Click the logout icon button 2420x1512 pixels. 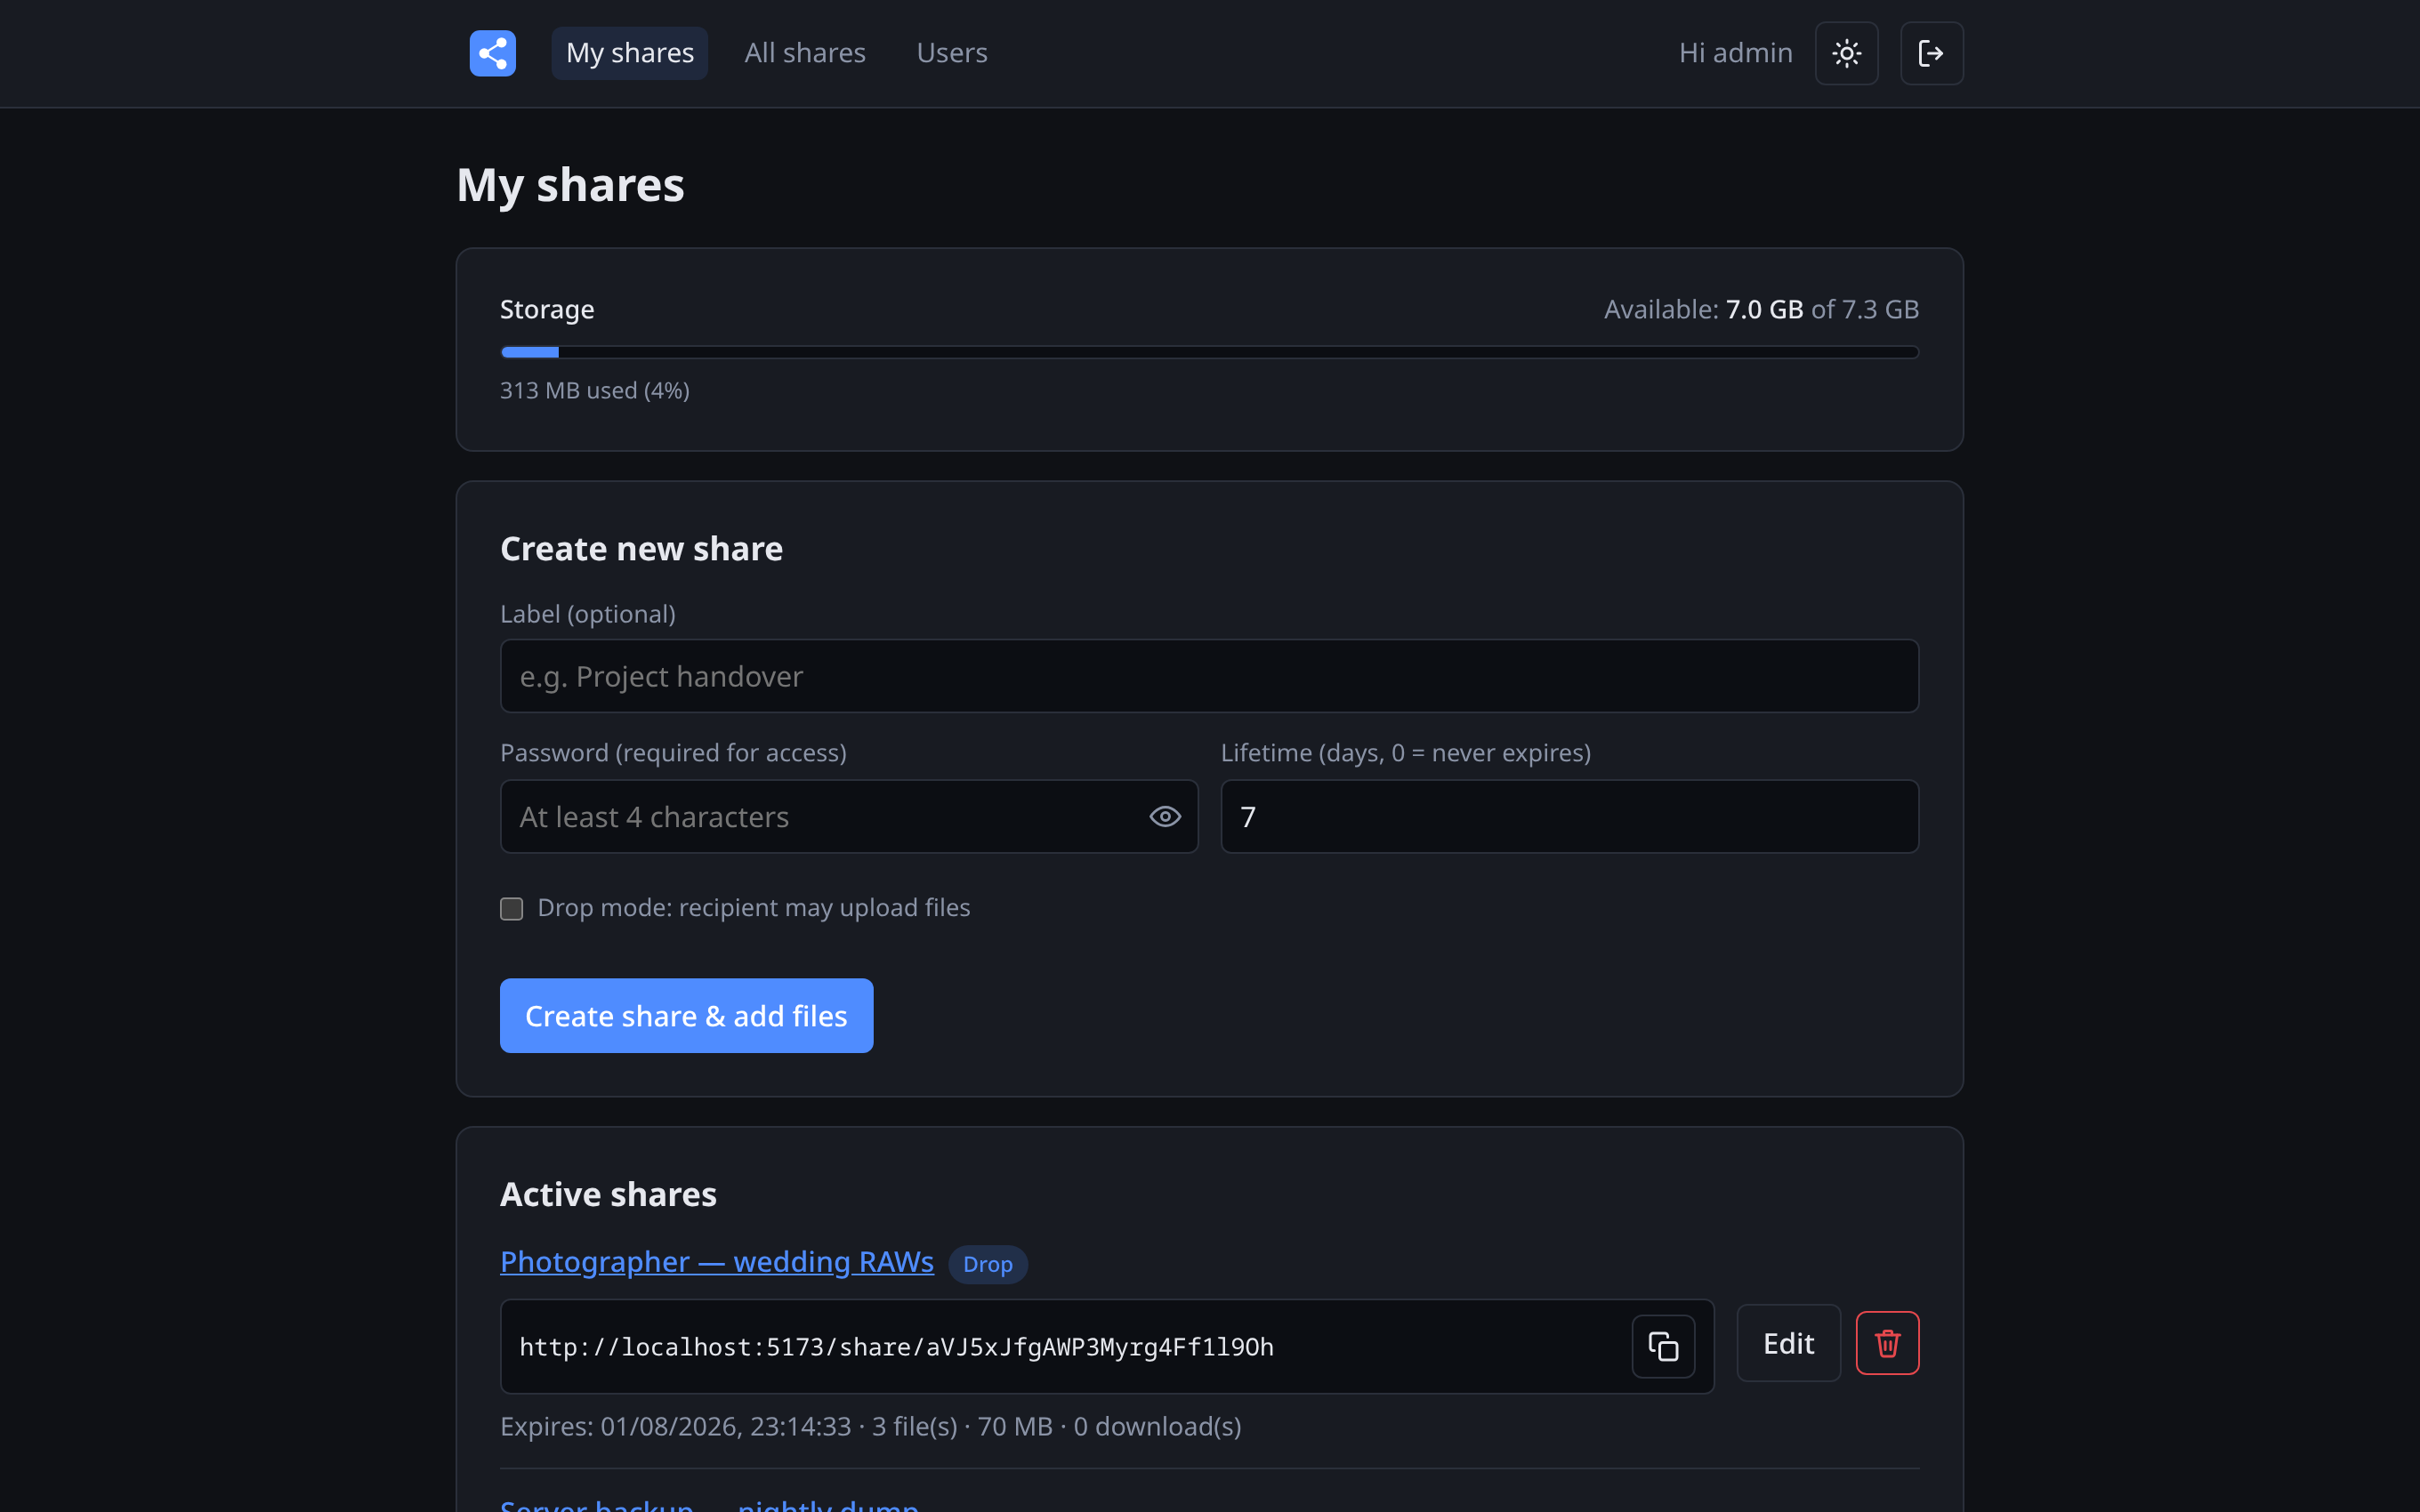(1931, 53)
